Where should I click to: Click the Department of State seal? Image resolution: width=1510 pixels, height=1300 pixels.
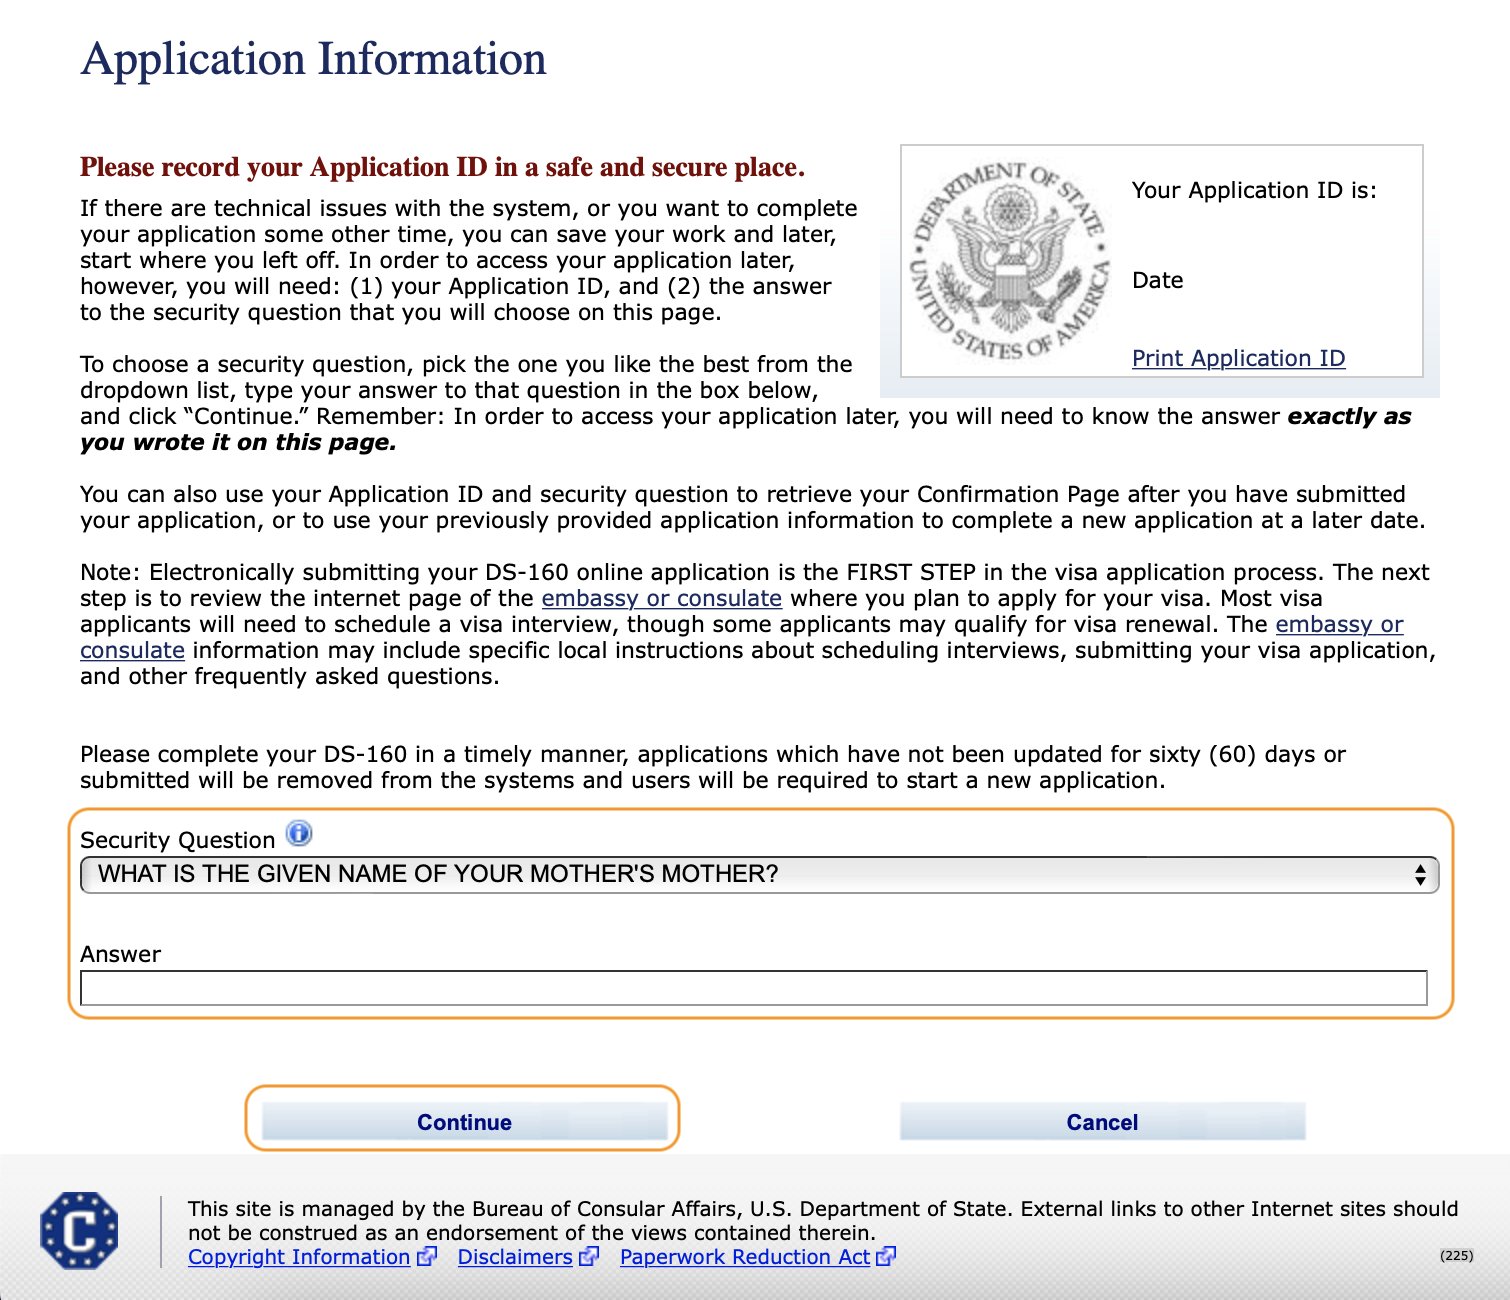[1010, 261]
